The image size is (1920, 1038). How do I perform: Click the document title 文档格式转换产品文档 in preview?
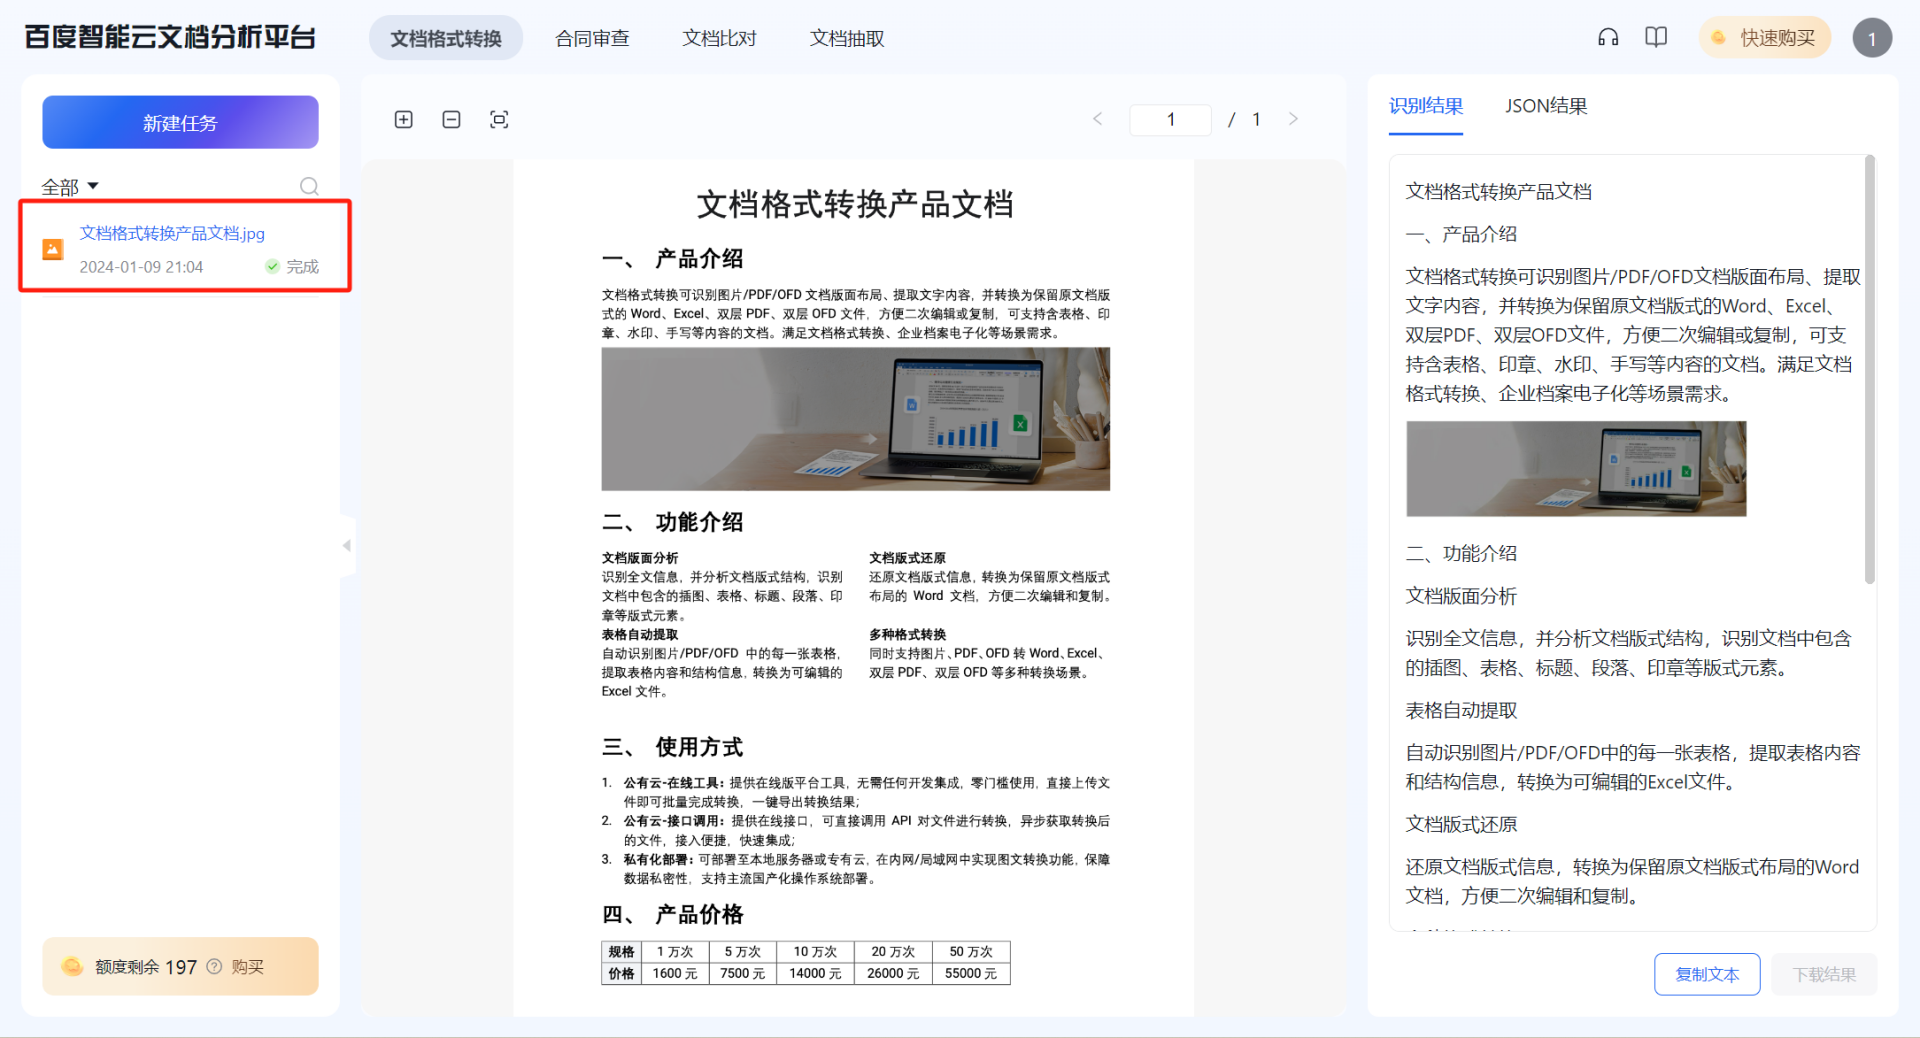[x=855, y=204]
